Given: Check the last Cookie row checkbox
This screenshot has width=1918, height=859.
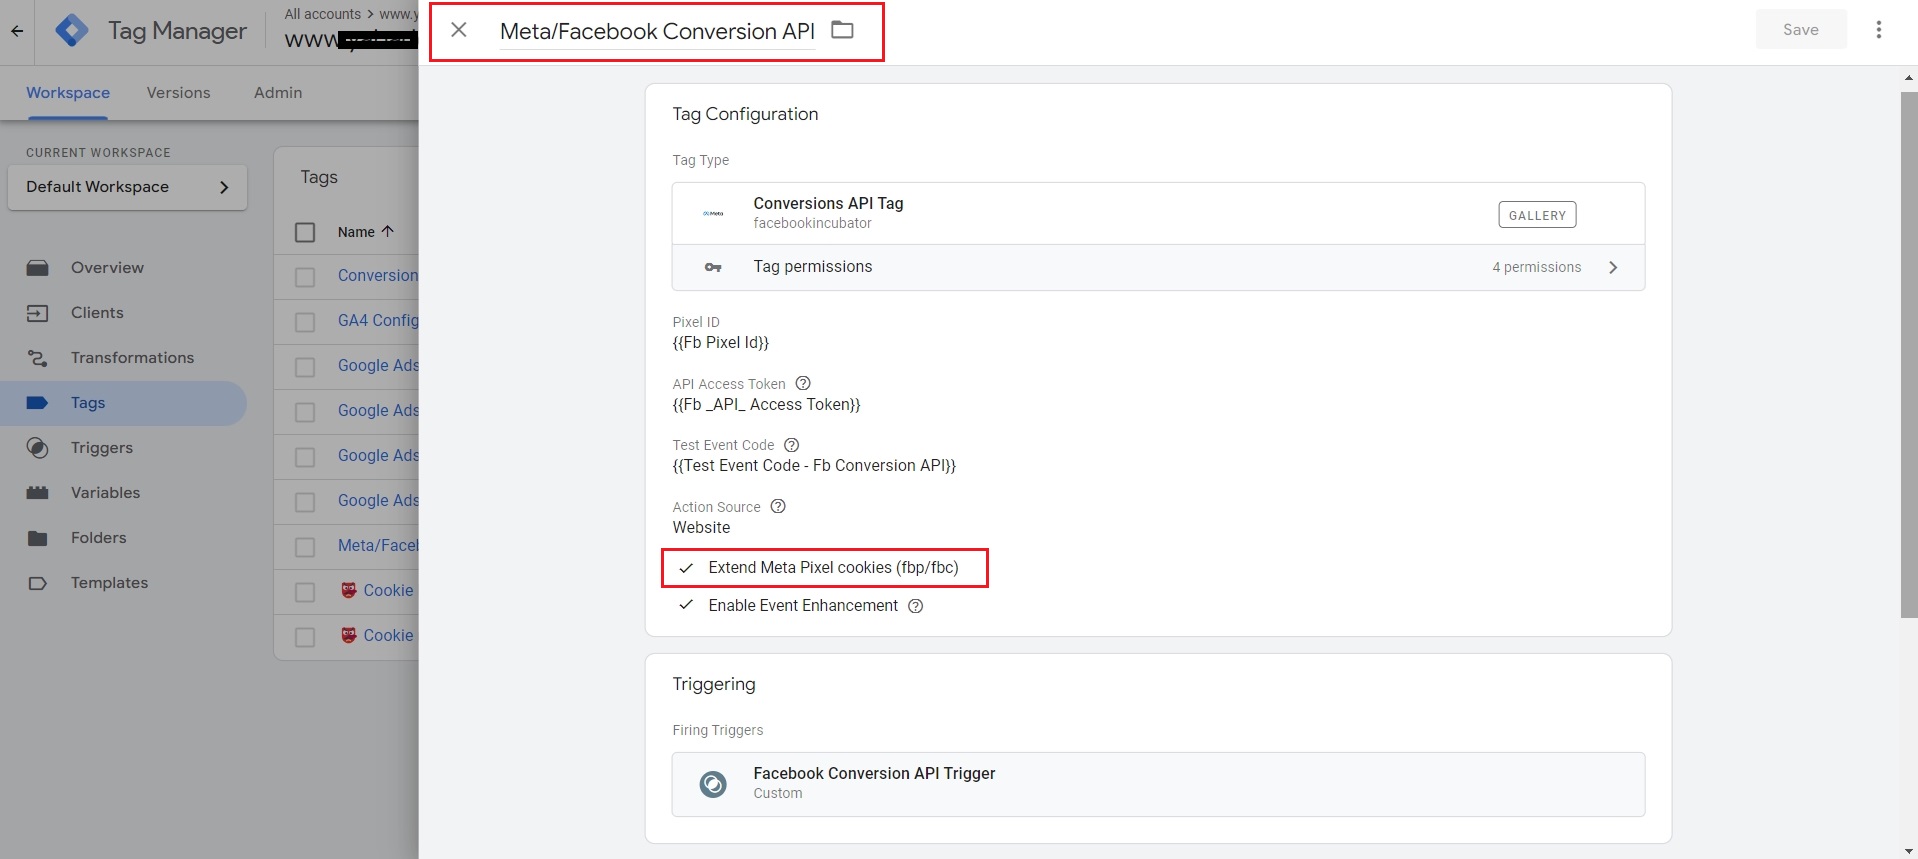Looking at the screenshot, I should pyautogui.click(x=305, y=637).
